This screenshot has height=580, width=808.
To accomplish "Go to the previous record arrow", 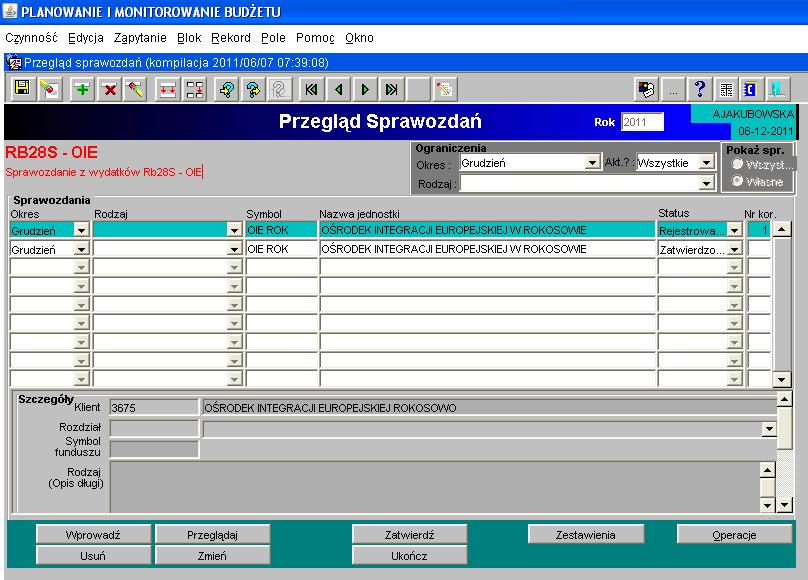I will [339, 89].
